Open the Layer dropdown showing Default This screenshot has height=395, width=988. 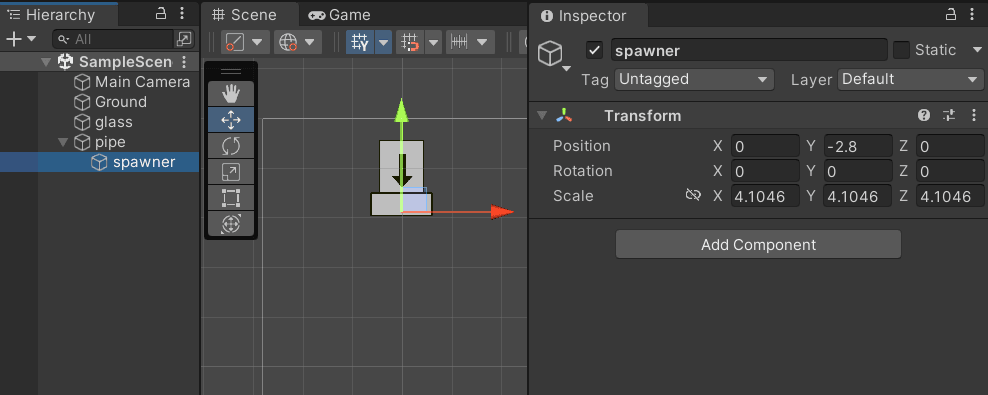click(x=909, y=79)
